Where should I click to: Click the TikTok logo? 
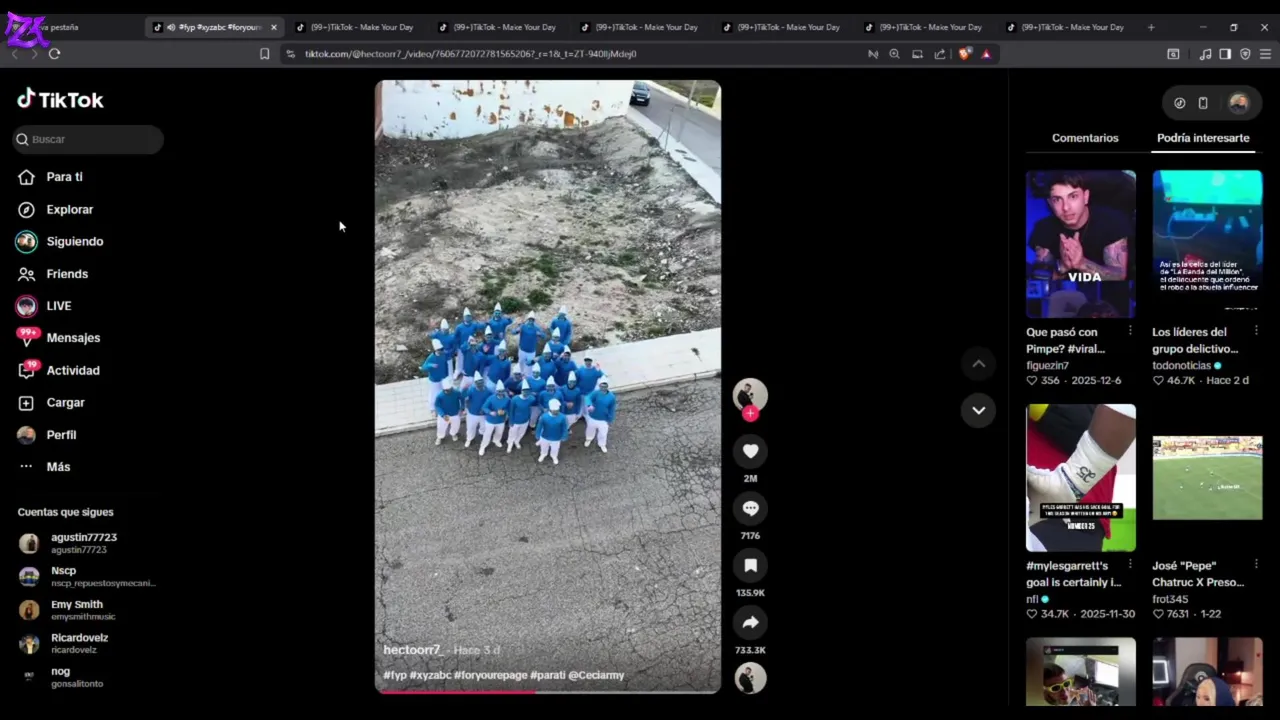pyautogui.click(x=60, y=99)
